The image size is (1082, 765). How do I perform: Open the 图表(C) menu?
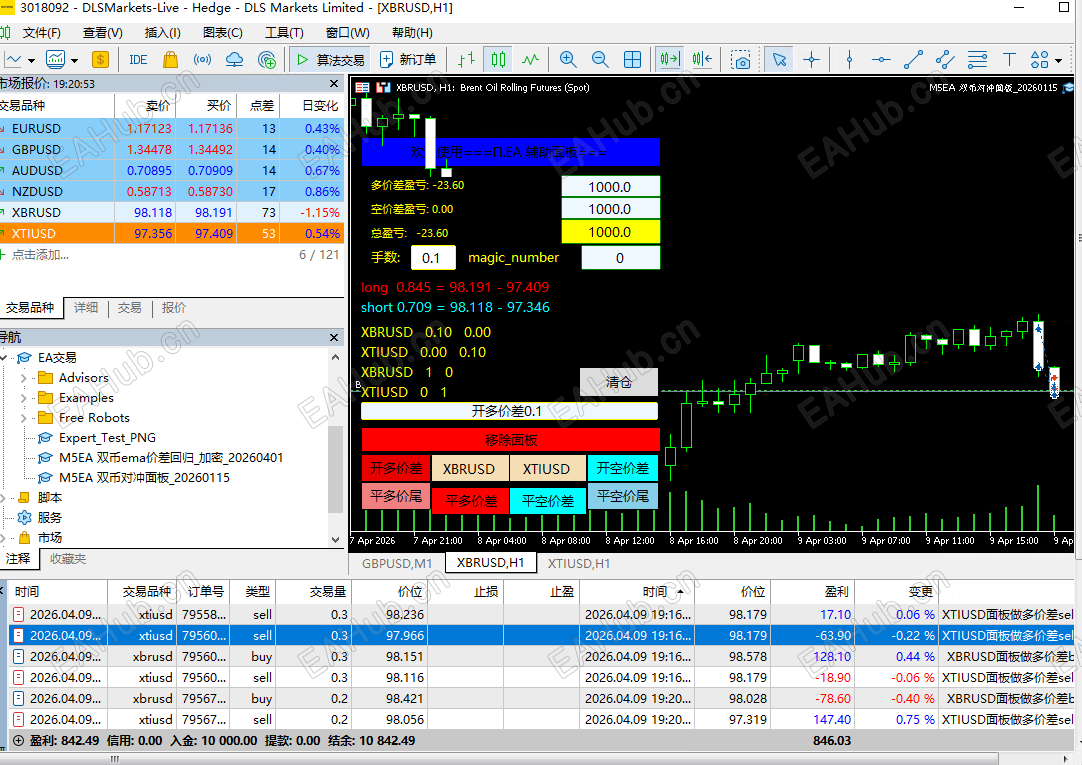click(223, 32)
